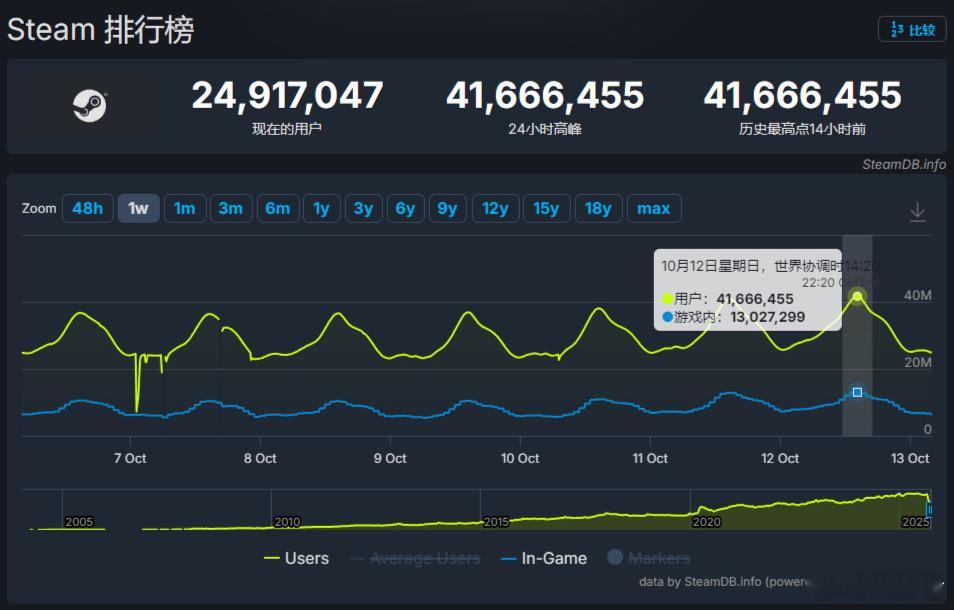Click the data by SteamDB.info footer text

tap(724, 581)
